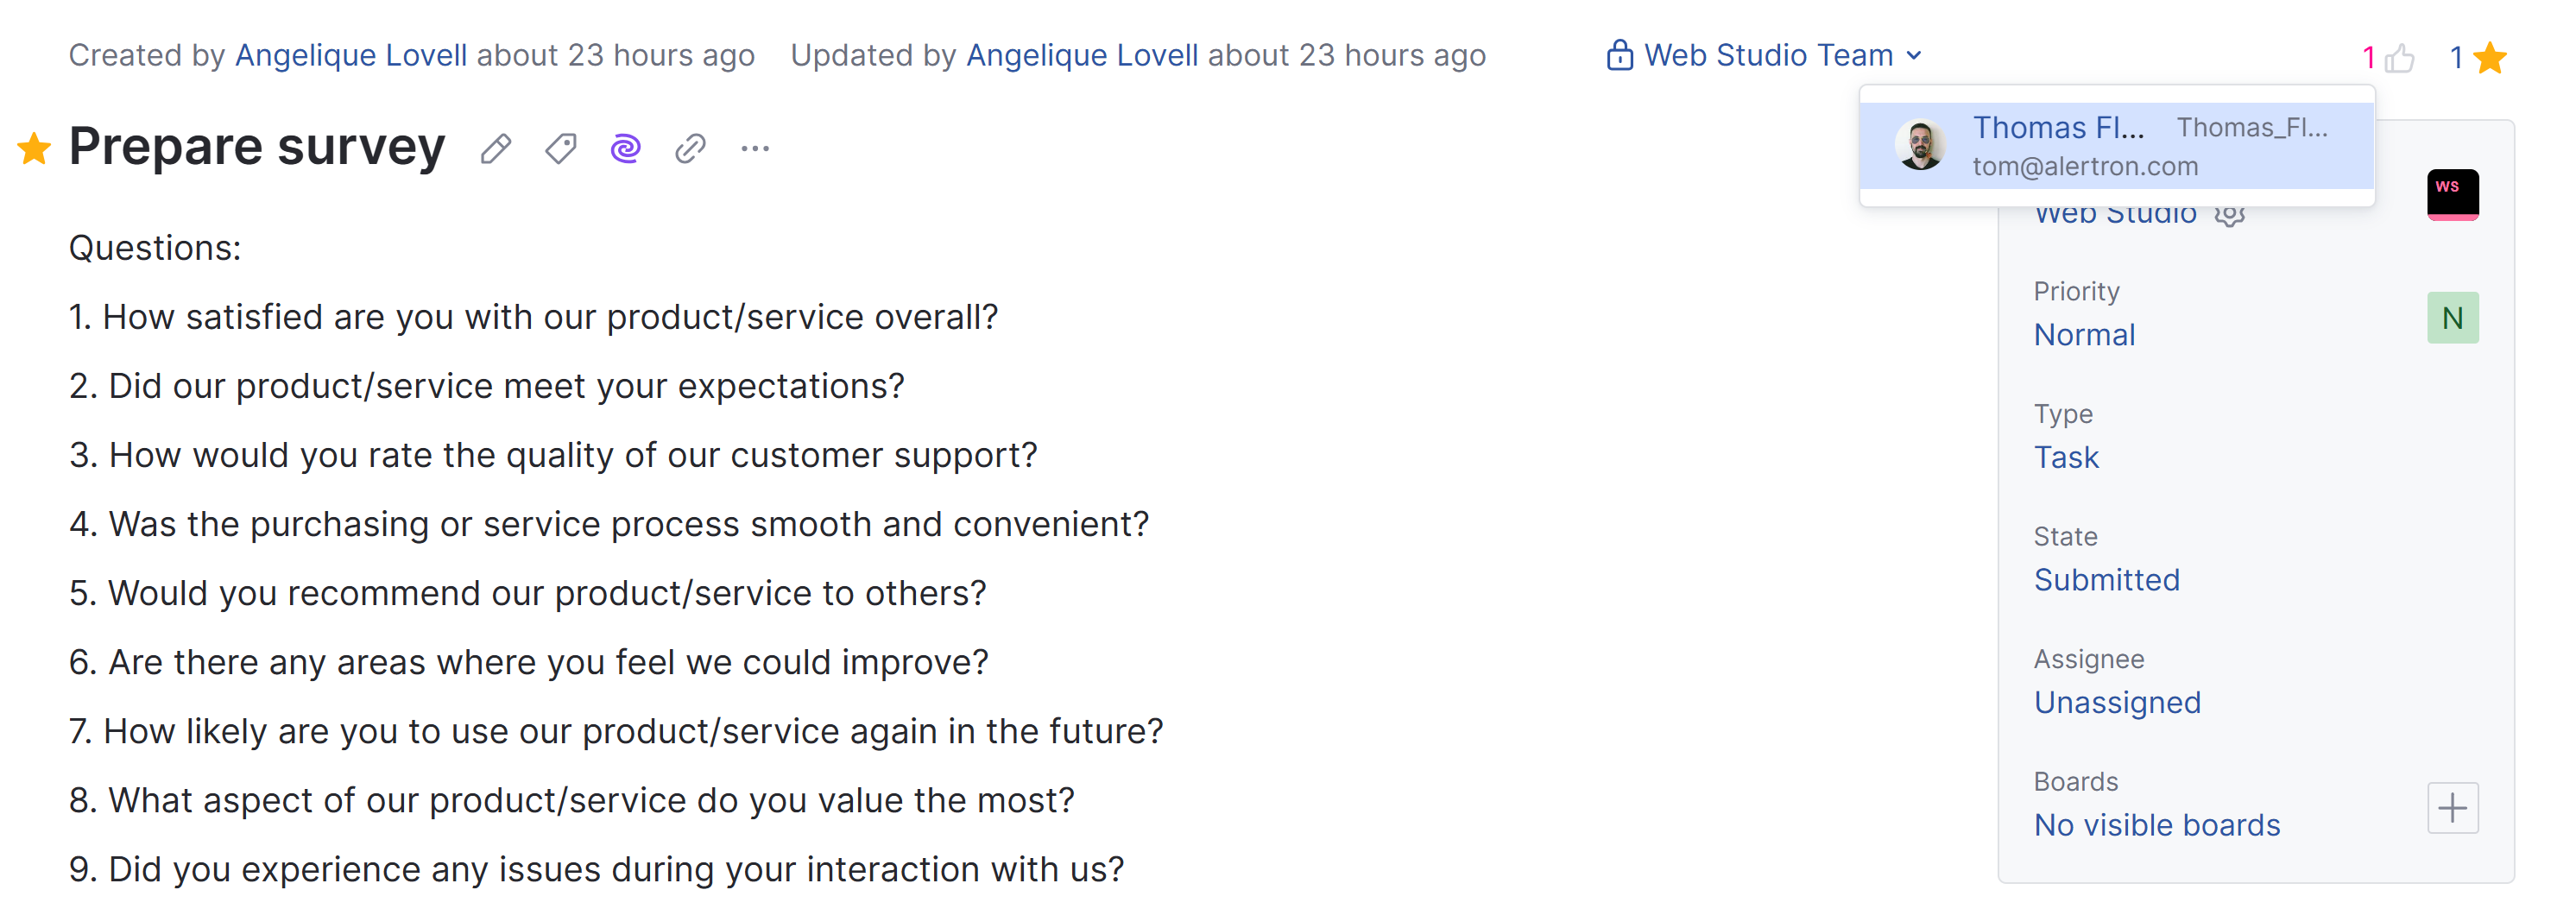Open the updater Angelique Lovell profile link
Screen dimensions: 2576x915
(x=1082, y=55)
